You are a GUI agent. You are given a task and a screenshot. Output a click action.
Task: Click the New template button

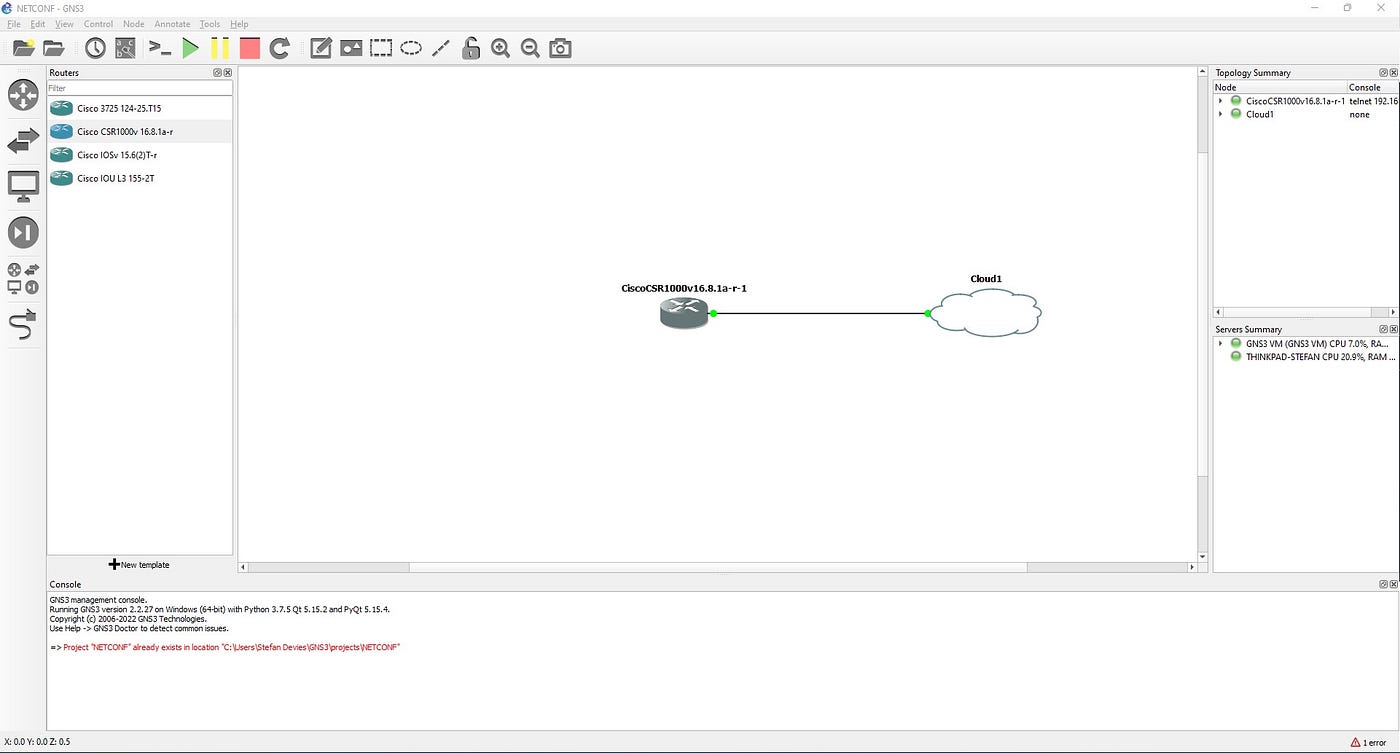coord(139,565)
